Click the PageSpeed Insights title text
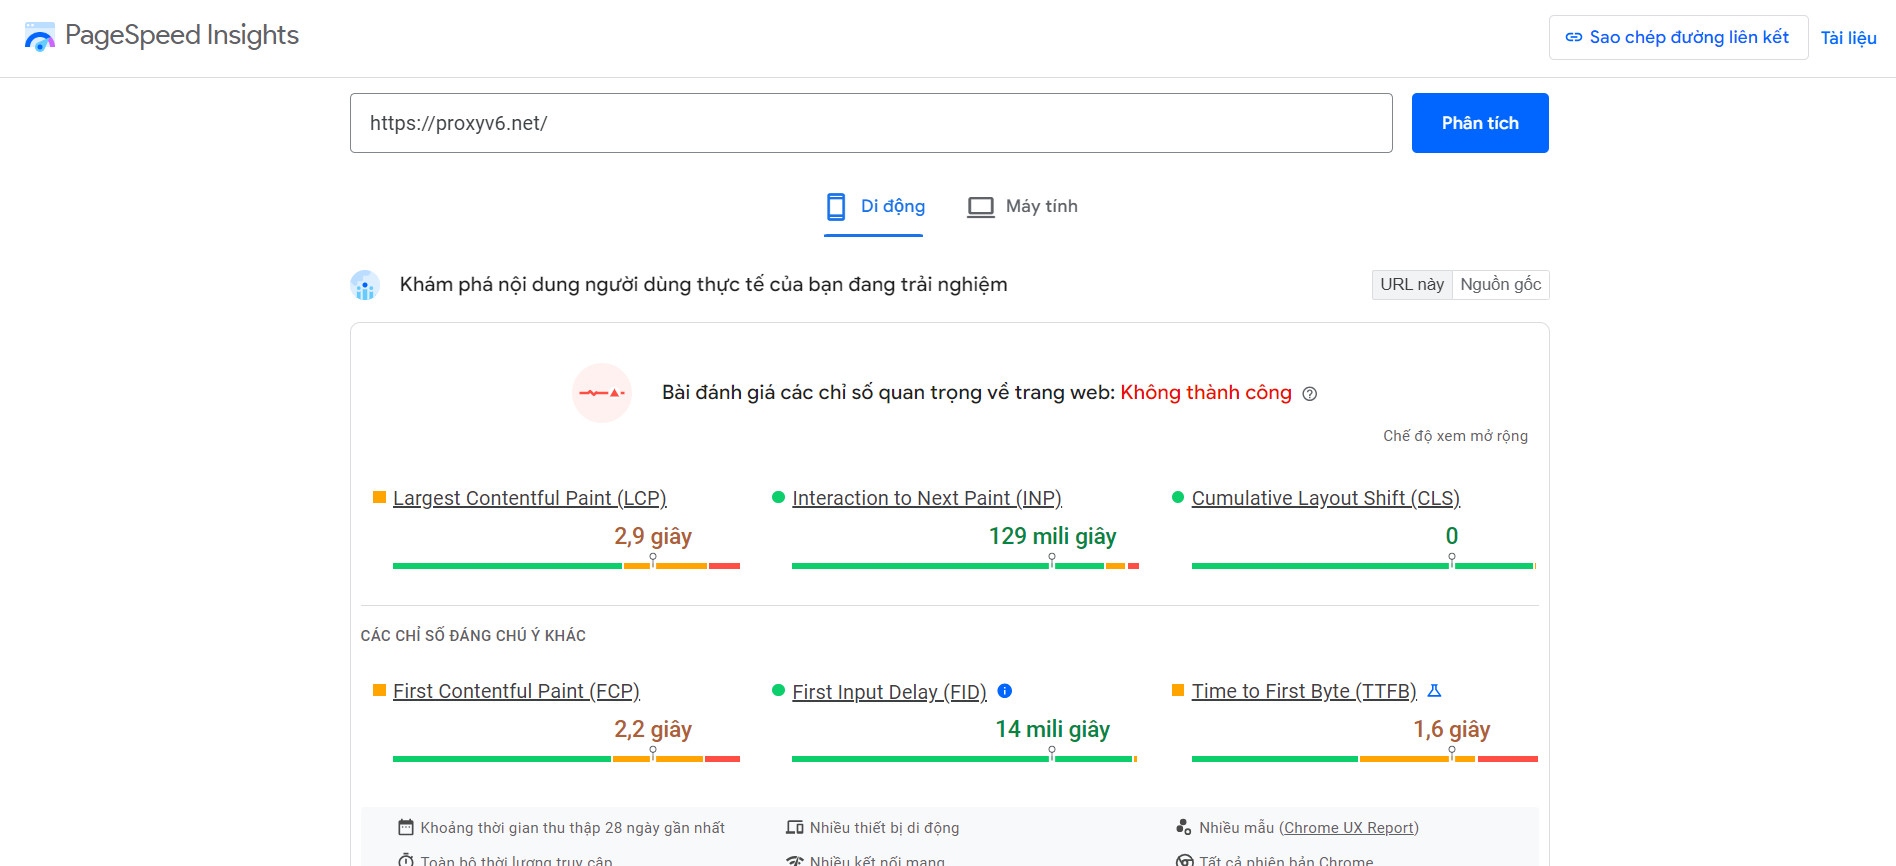This screenshot has height=866, width=1896. (x=182, y=36)
